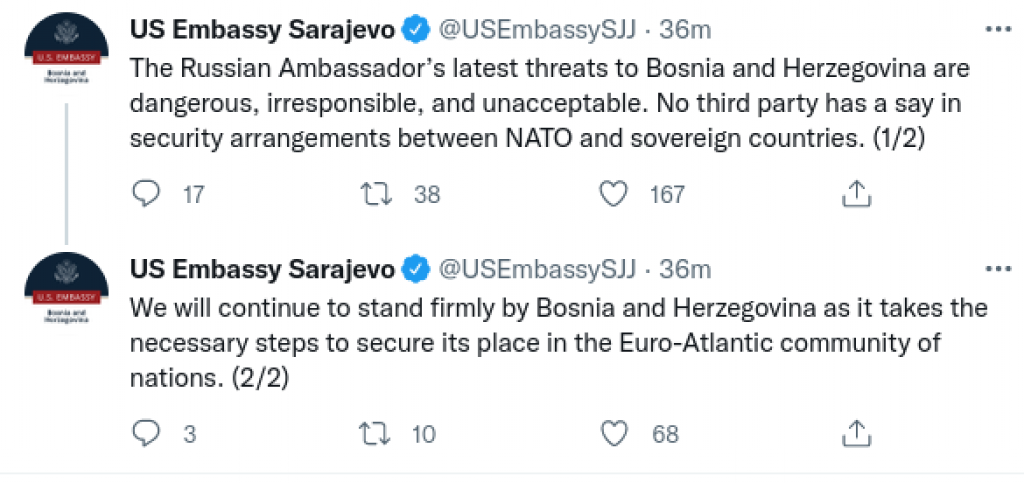
Task: Reply to the second tweet (2/2)
Action: [x=146, y=433]
